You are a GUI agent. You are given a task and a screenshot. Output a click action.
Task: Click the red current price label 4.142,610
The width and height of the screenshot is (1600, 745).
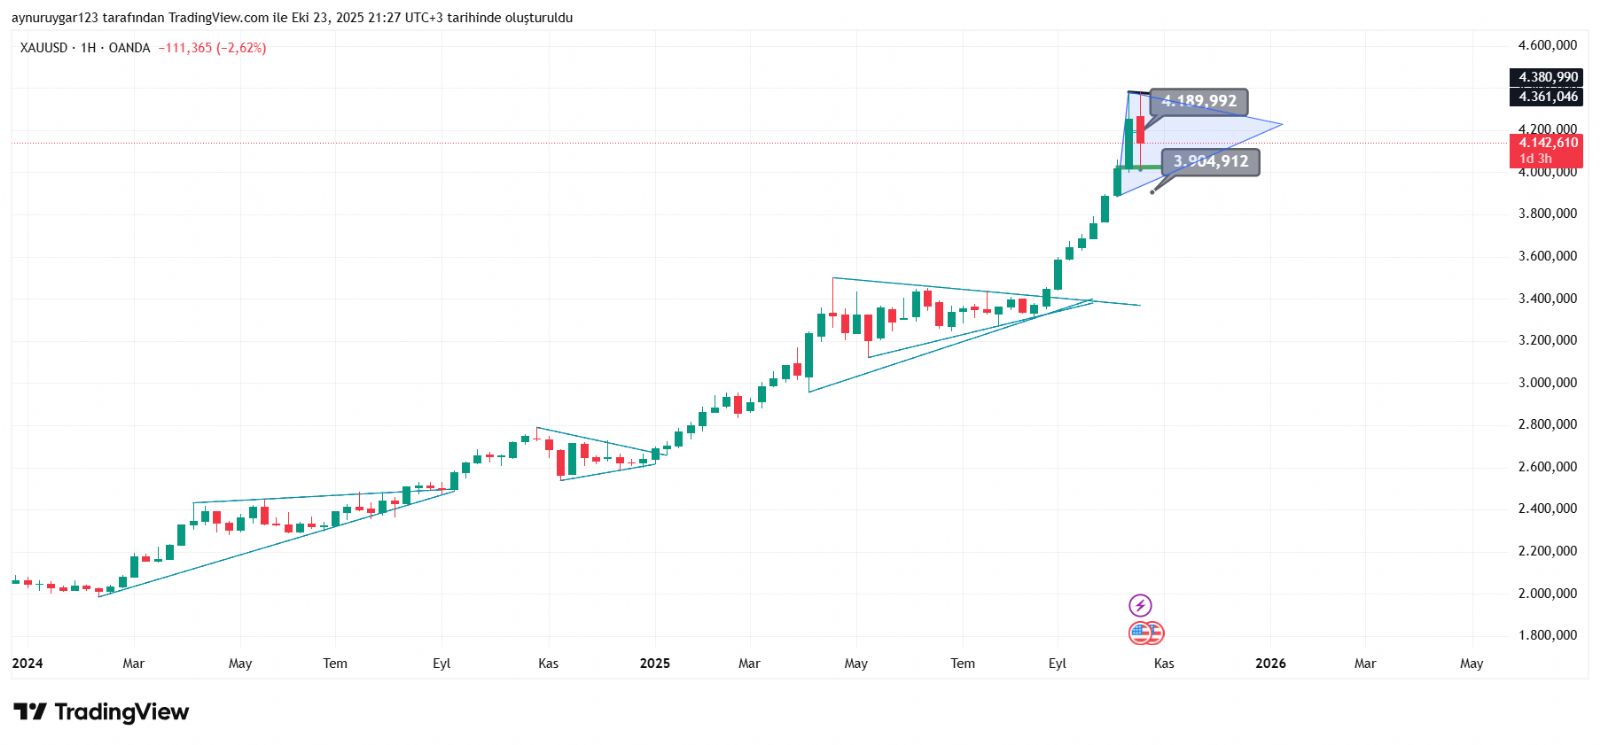tap(1547, 143)
